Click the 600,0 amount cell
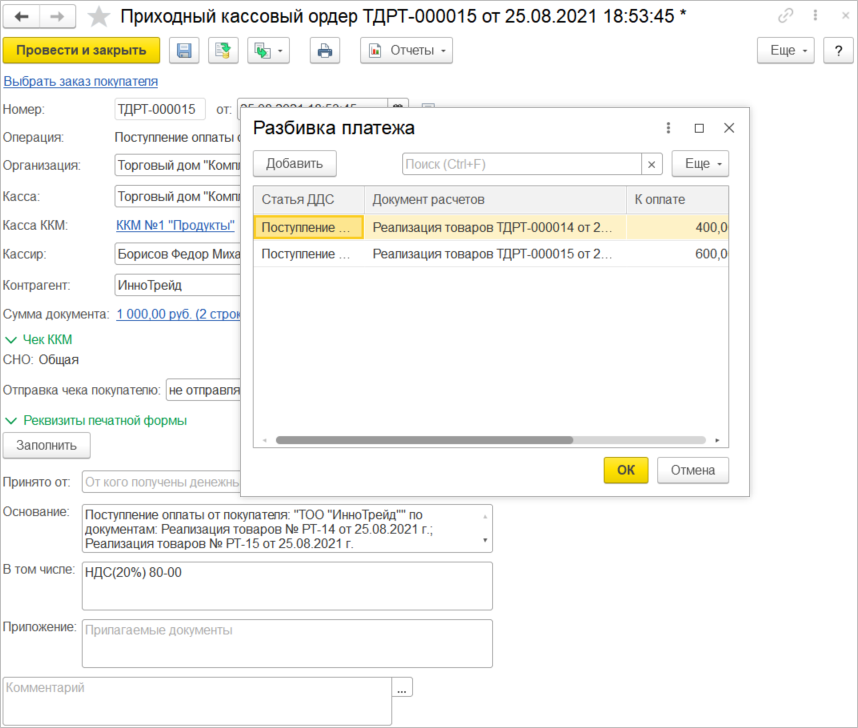Viewport: 858px width, 728px height. click(677, 254)
